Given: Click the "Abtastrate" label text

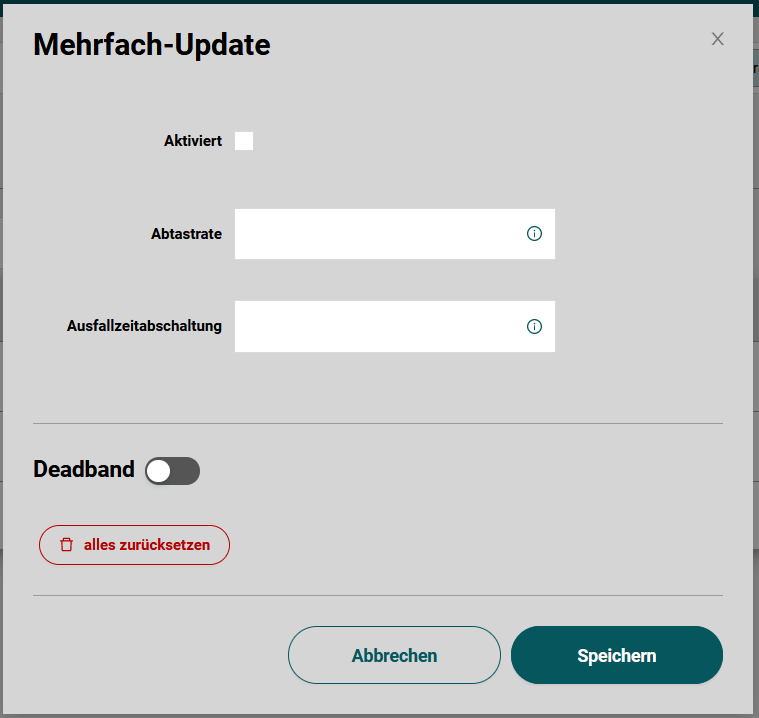Looking at the screenshot, I should coord(186,234).
